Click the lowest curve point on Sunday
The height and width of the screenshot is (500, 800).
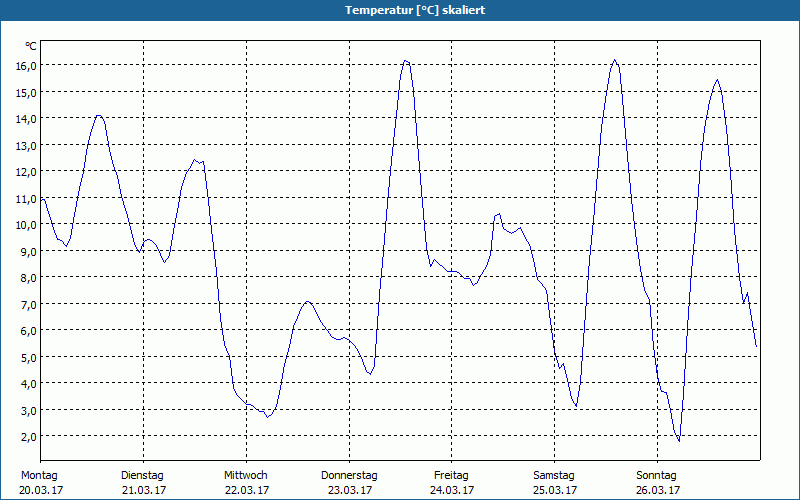pyautogui.click(x=679, y=441)
